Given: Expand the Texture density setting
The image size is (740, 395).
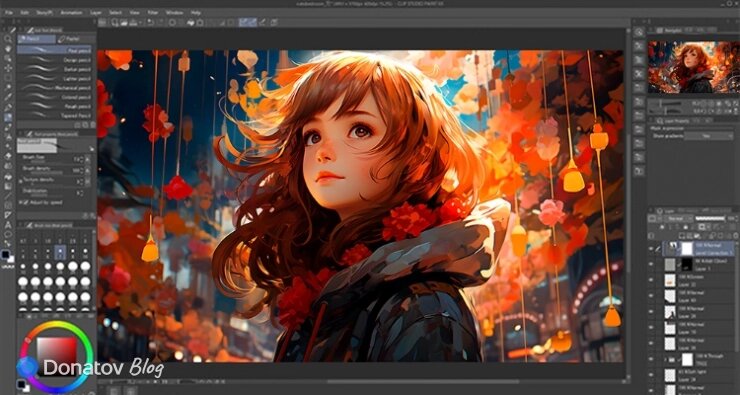Looking at the screenshot, I should (21, 180).
